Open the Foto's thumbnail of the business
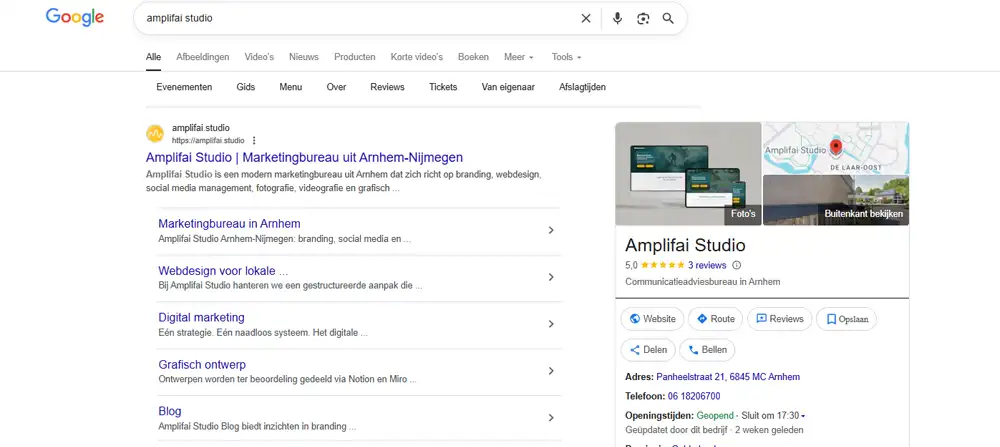The width and height of the screenshot is (1000, 447). tap(688, 174)
